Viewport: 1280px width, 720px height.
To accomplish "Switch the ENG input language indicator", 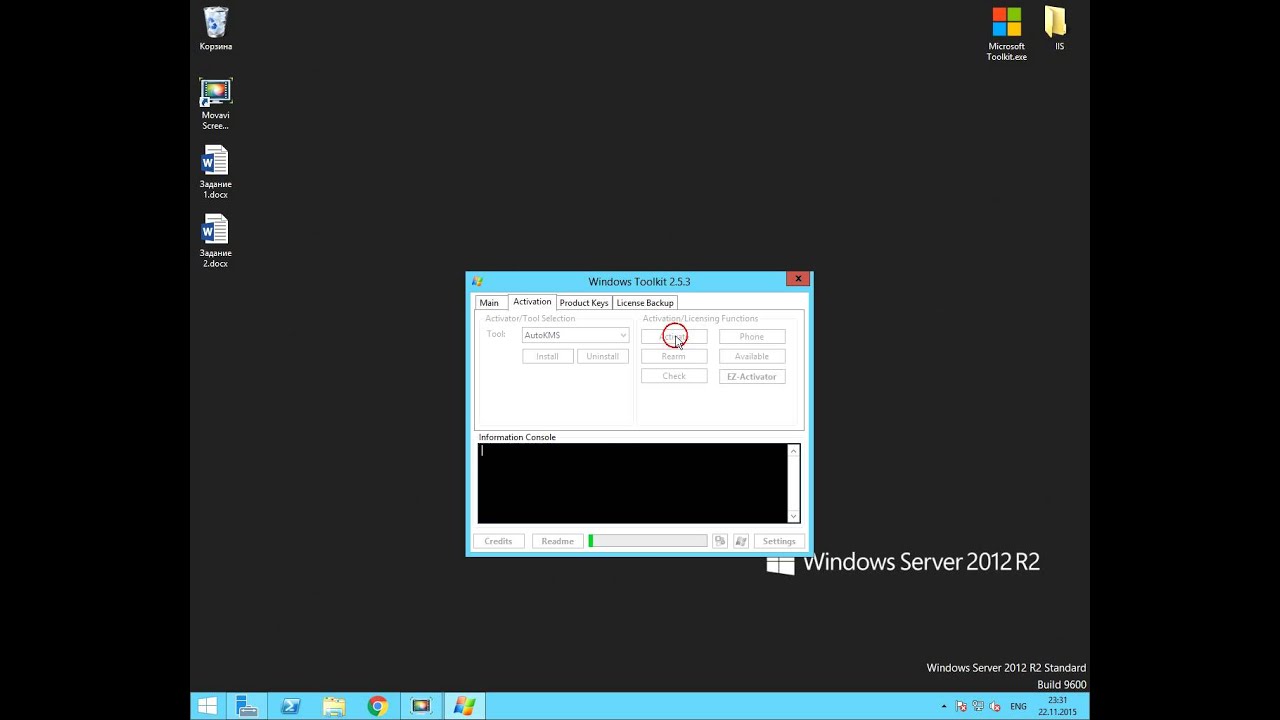I will coord(1018,706).
